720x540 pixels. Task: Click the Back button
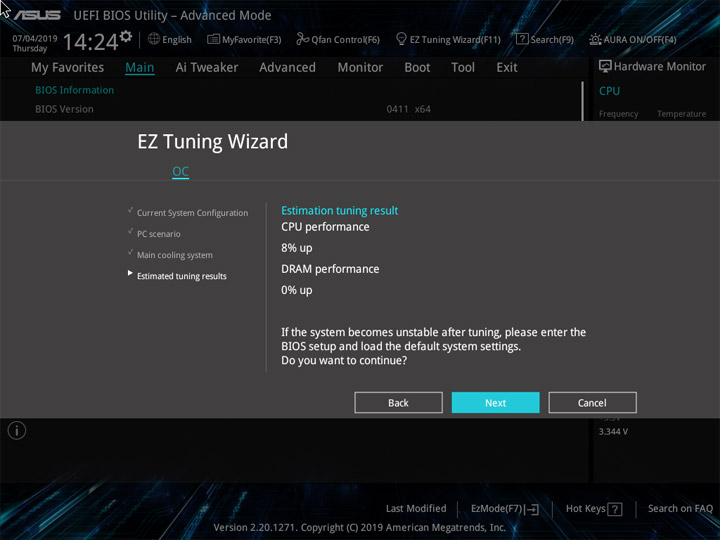point(398,403)
